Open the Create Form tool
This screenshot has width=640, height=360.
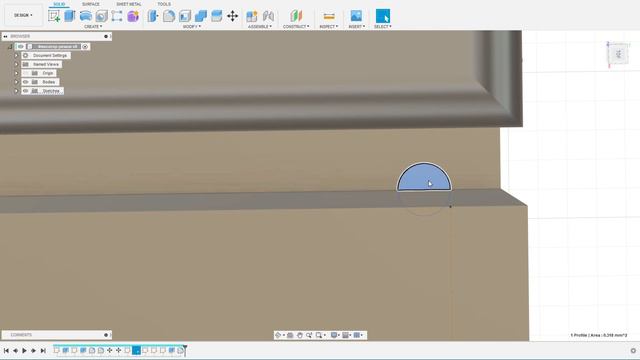click(x=133, y=16)
